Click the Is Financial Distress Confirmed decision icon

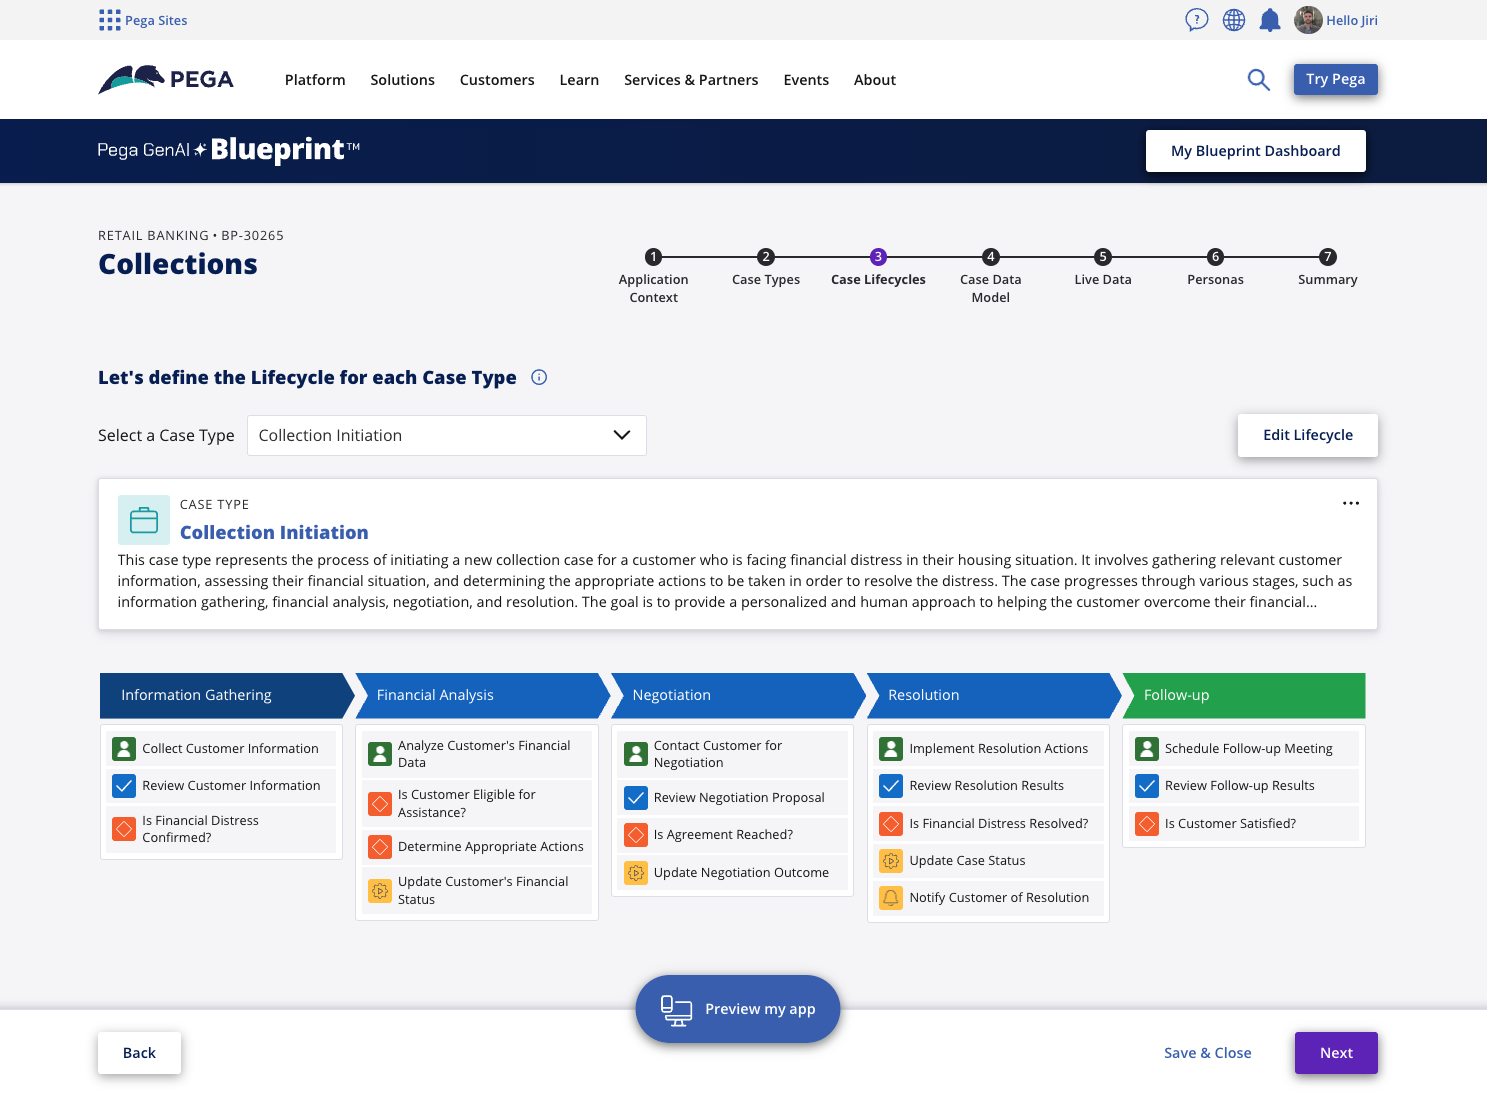124,829
